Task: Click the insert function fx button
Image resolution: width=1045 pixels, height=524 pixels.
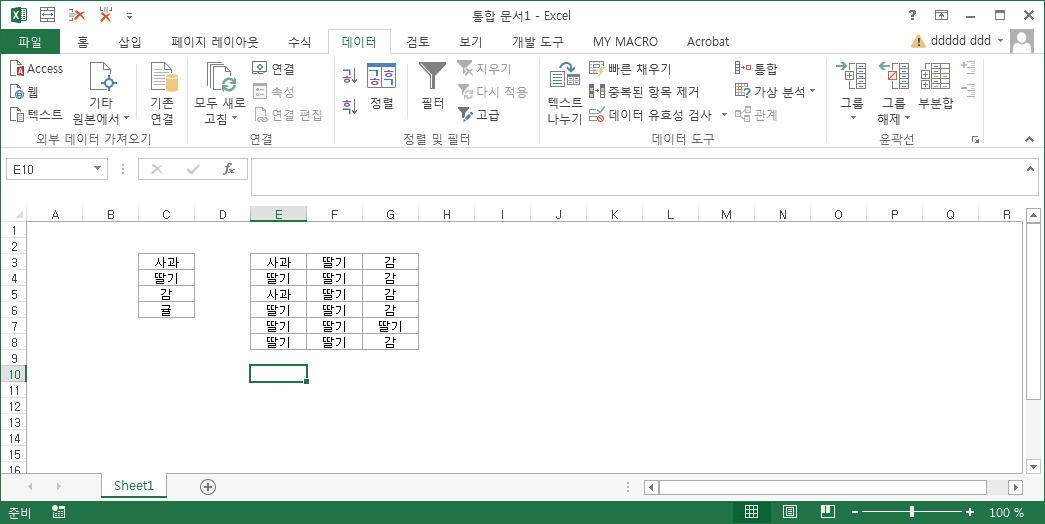Action: click(229, 169)
